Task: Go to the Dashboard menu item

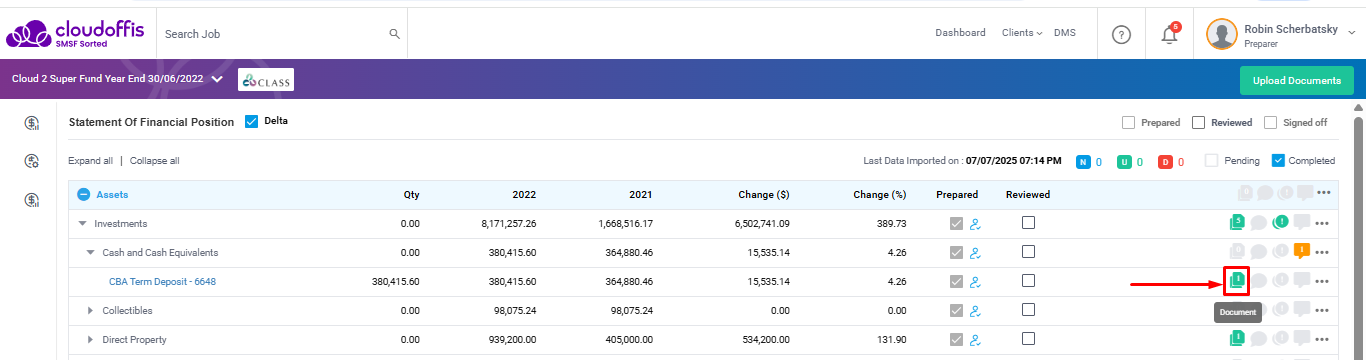Action: click(x=960, y=33)
